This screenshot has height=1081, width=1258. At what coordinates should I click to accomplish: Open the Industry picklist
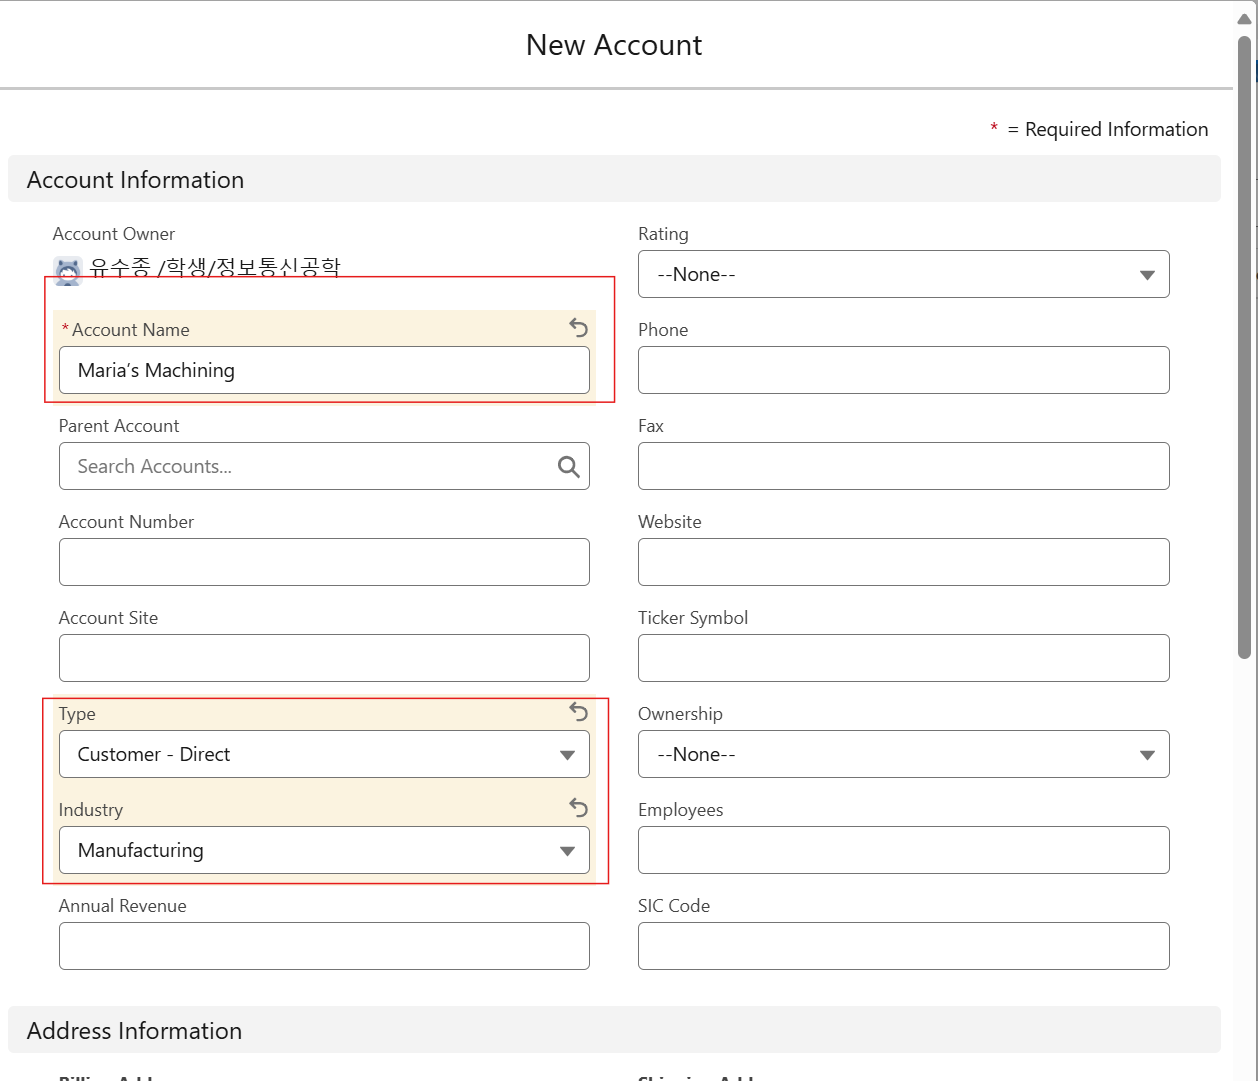[324, 850]
